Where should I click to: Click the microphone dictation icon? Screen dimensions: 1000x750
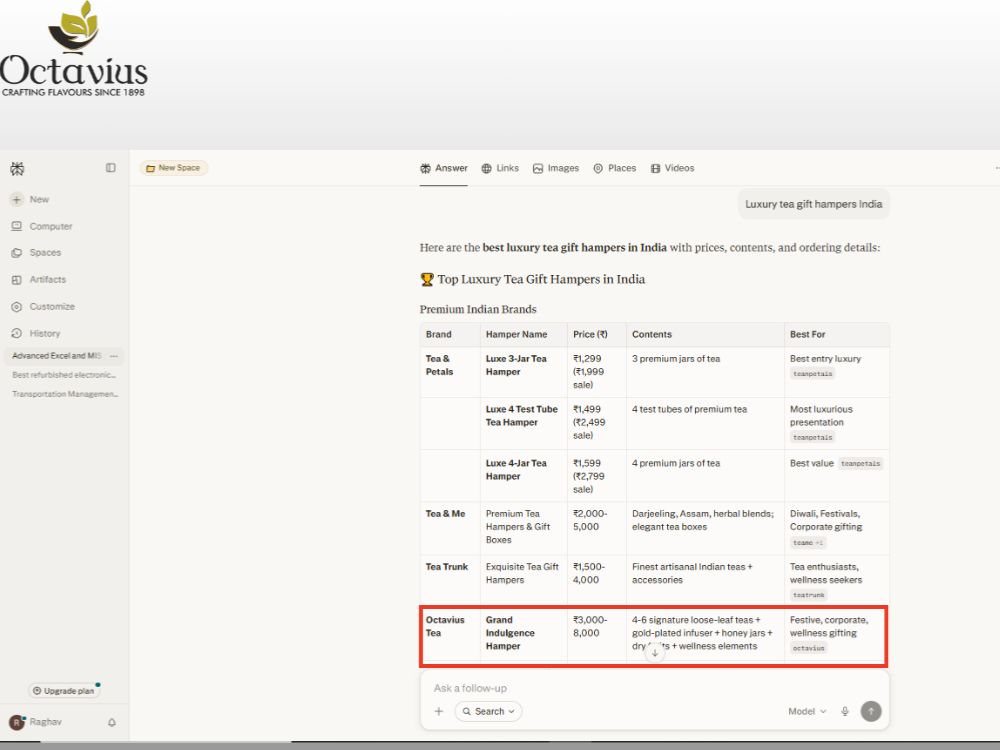pos(845,711)
